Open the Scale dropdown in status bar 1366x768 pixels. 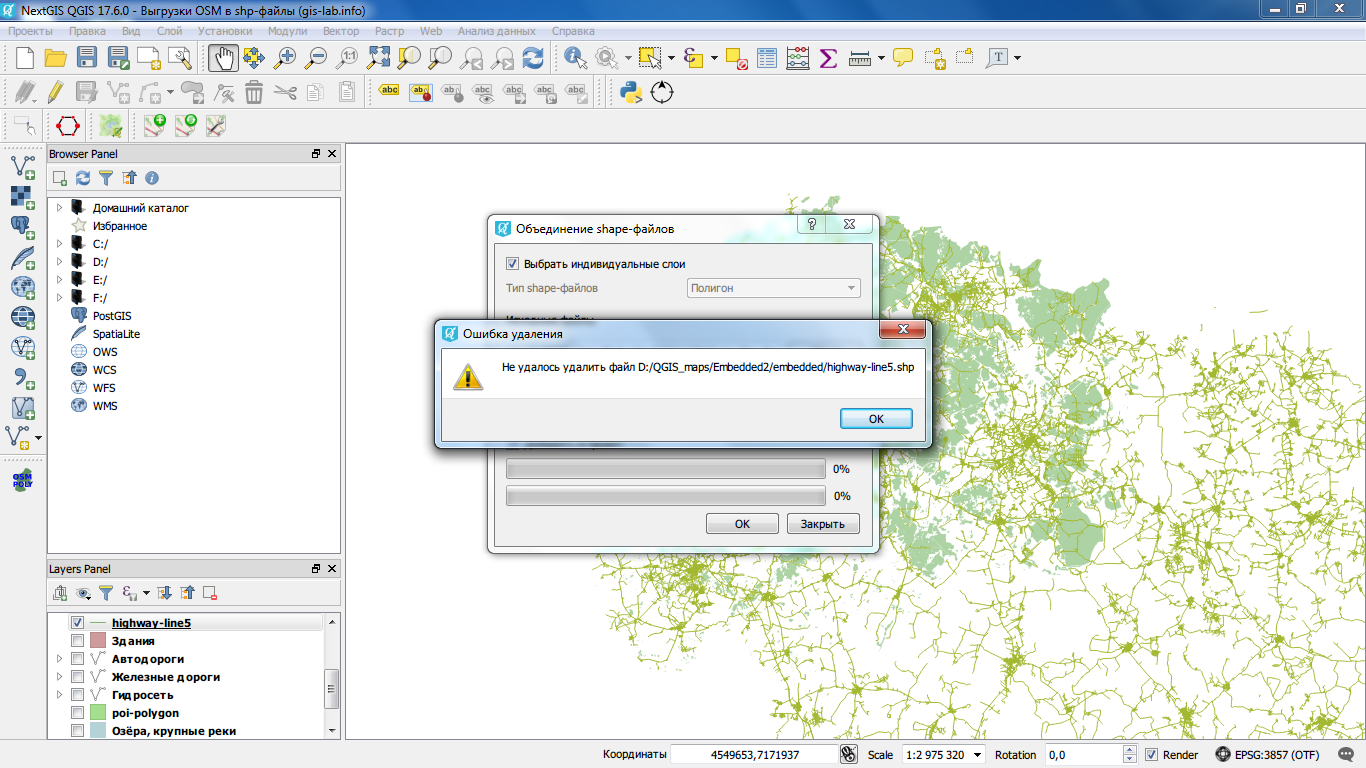pos(977,755)
